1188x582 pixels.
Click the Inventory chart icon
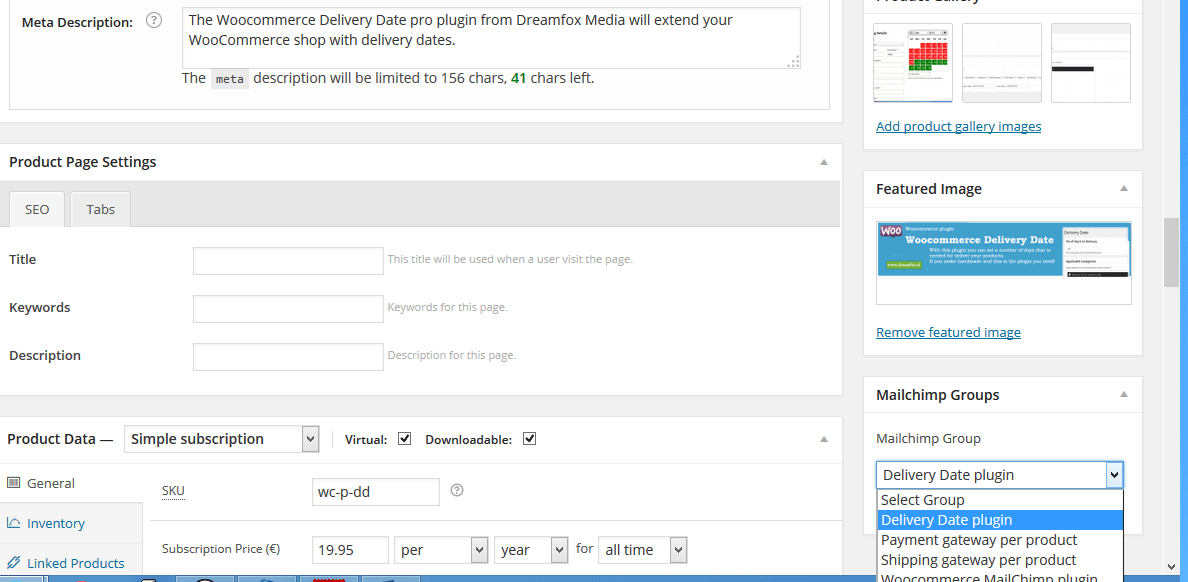(x=13, y=523)
